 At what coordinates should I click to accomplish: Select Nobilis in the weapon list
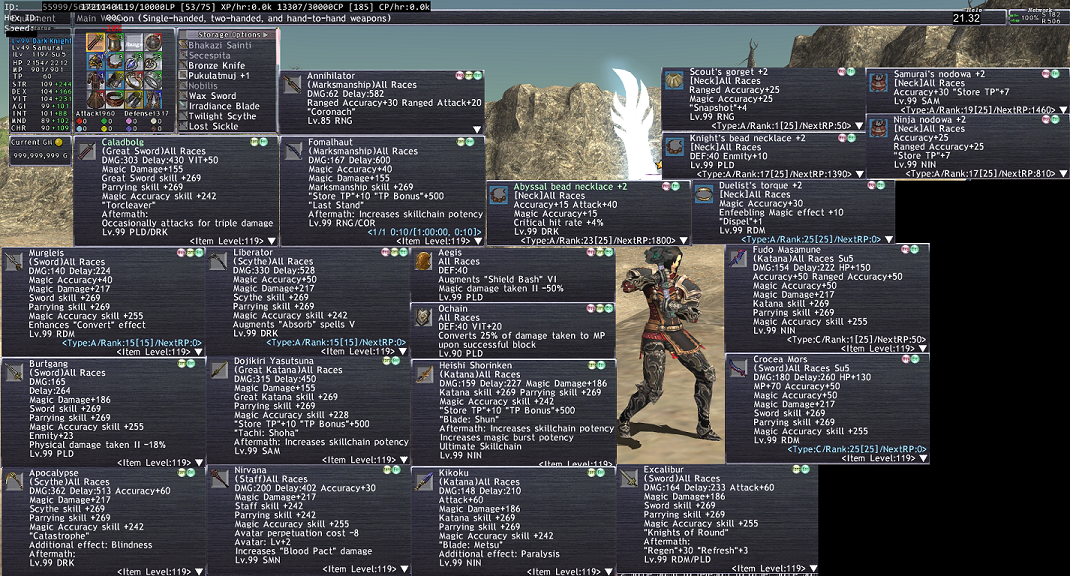coord(203,86)
